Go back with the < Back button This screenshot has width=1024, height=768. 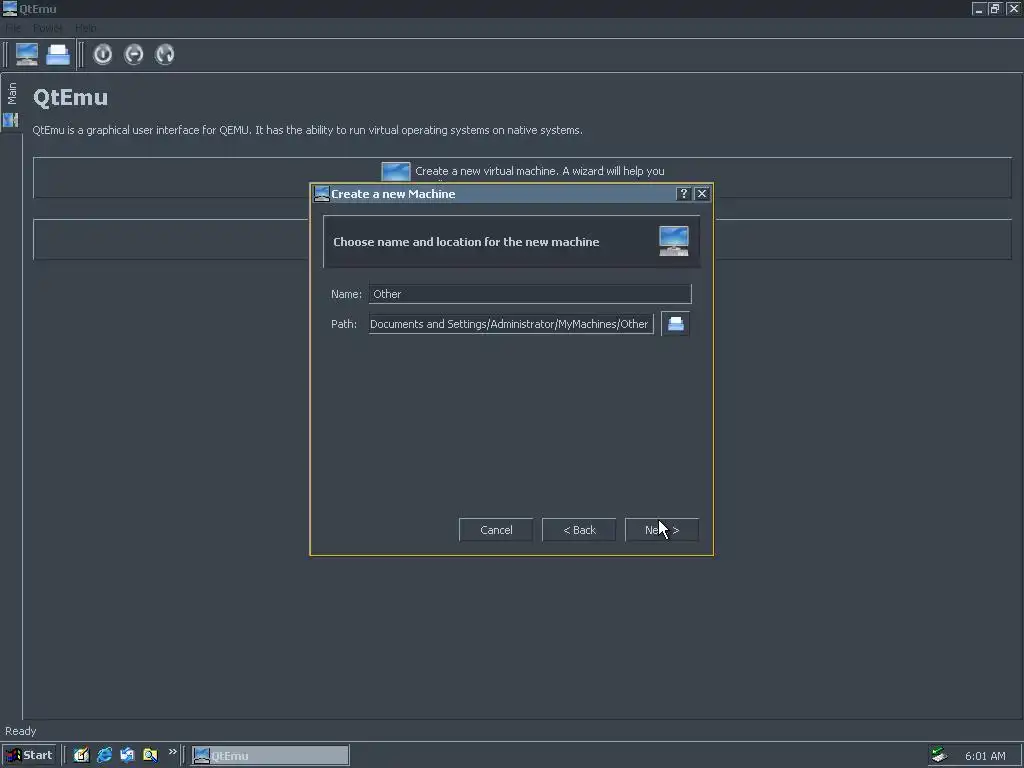click(x=579, y=530)
